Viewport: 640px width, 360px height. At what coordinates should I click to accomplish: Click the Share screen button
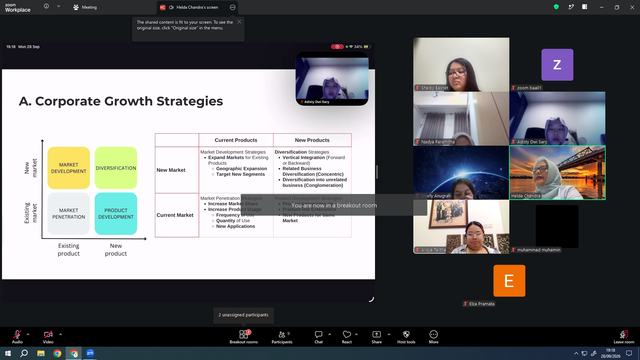[376, 337]
